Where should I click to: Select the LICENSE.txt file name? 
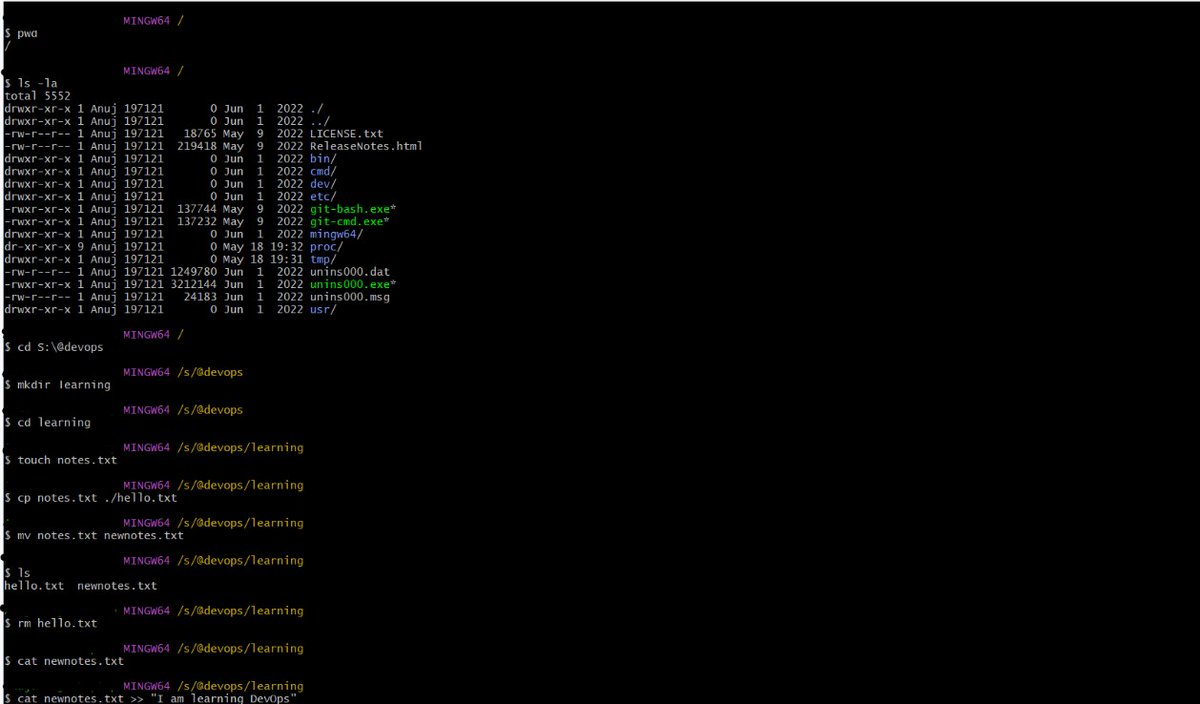[346, 133]
